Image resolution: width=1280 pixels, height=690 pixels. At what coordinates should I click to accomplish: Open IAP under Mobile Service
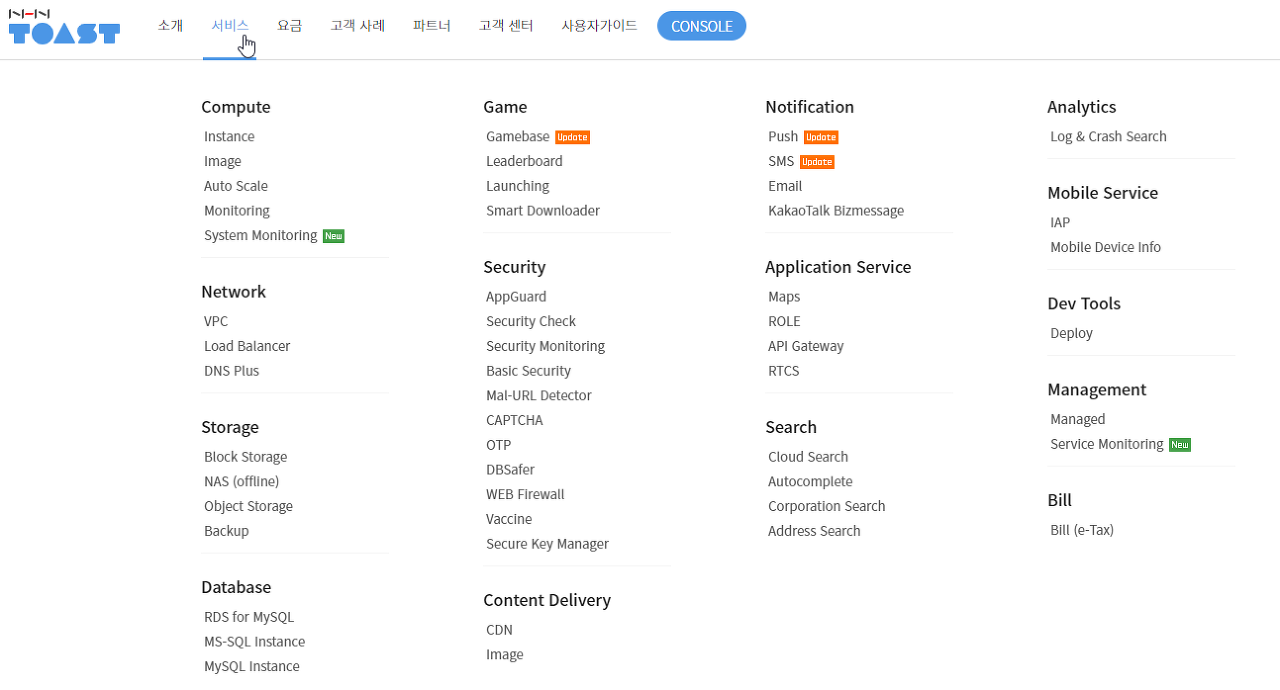(1060, 223)
